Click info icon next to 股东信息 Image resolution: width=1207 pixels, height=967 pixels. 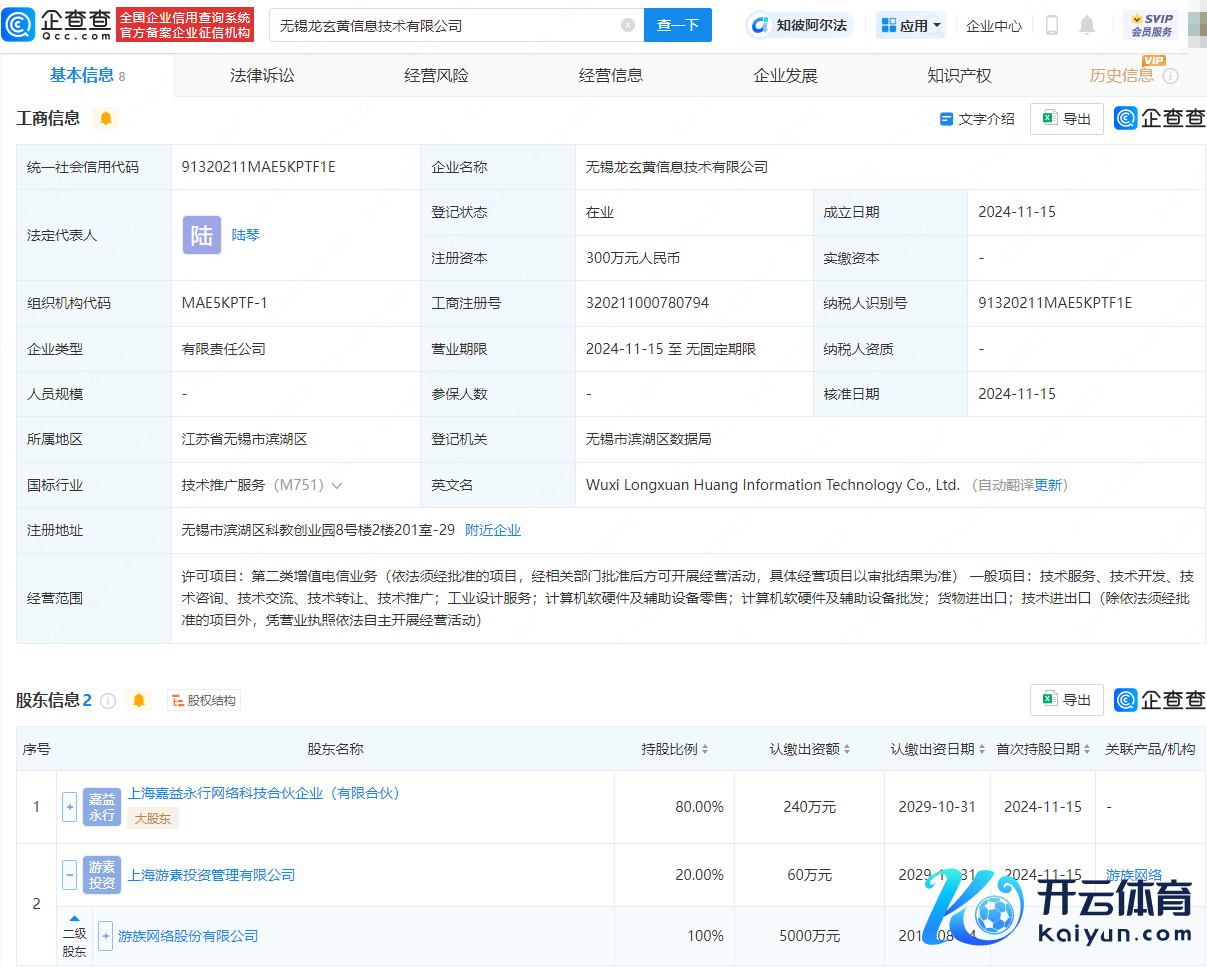(x=108, y=701)
